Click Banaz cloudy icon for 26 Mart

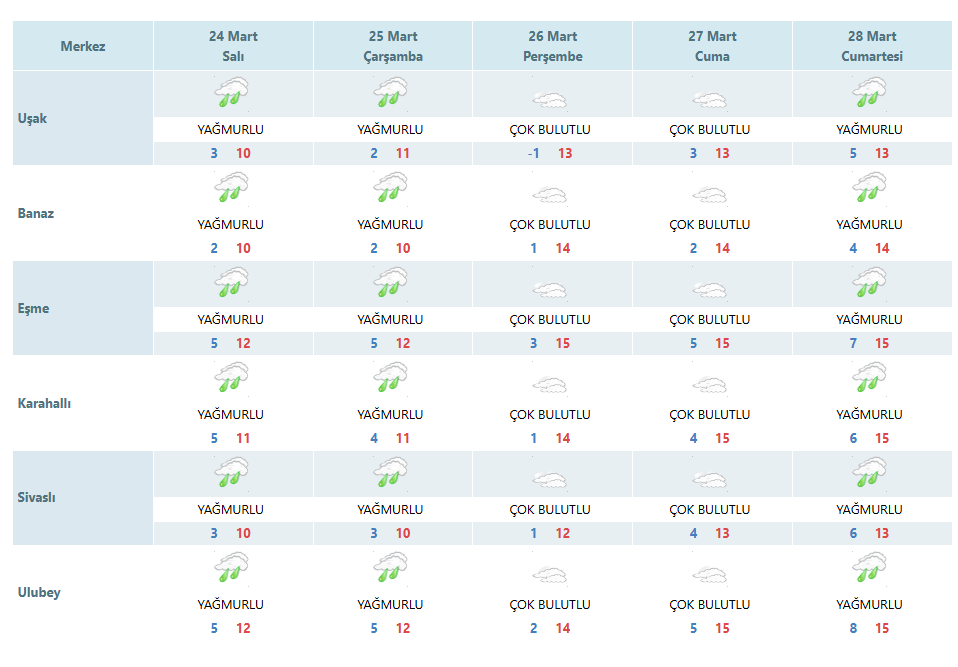[550, 195]
